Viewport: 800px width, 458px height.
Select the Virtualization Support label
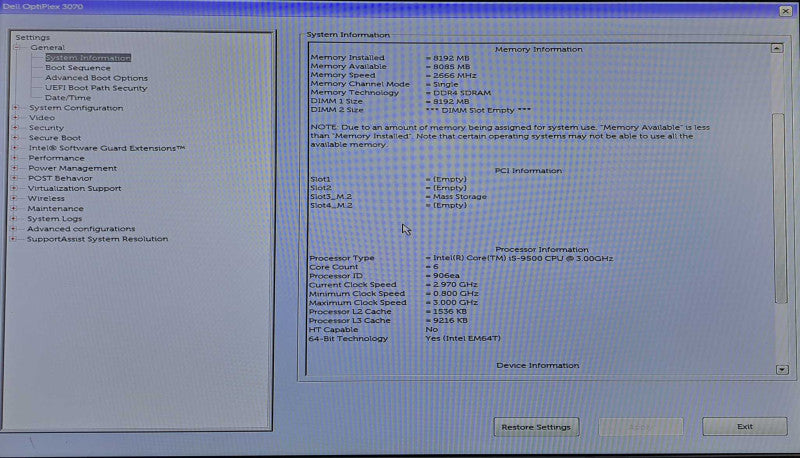click(74, 188)
